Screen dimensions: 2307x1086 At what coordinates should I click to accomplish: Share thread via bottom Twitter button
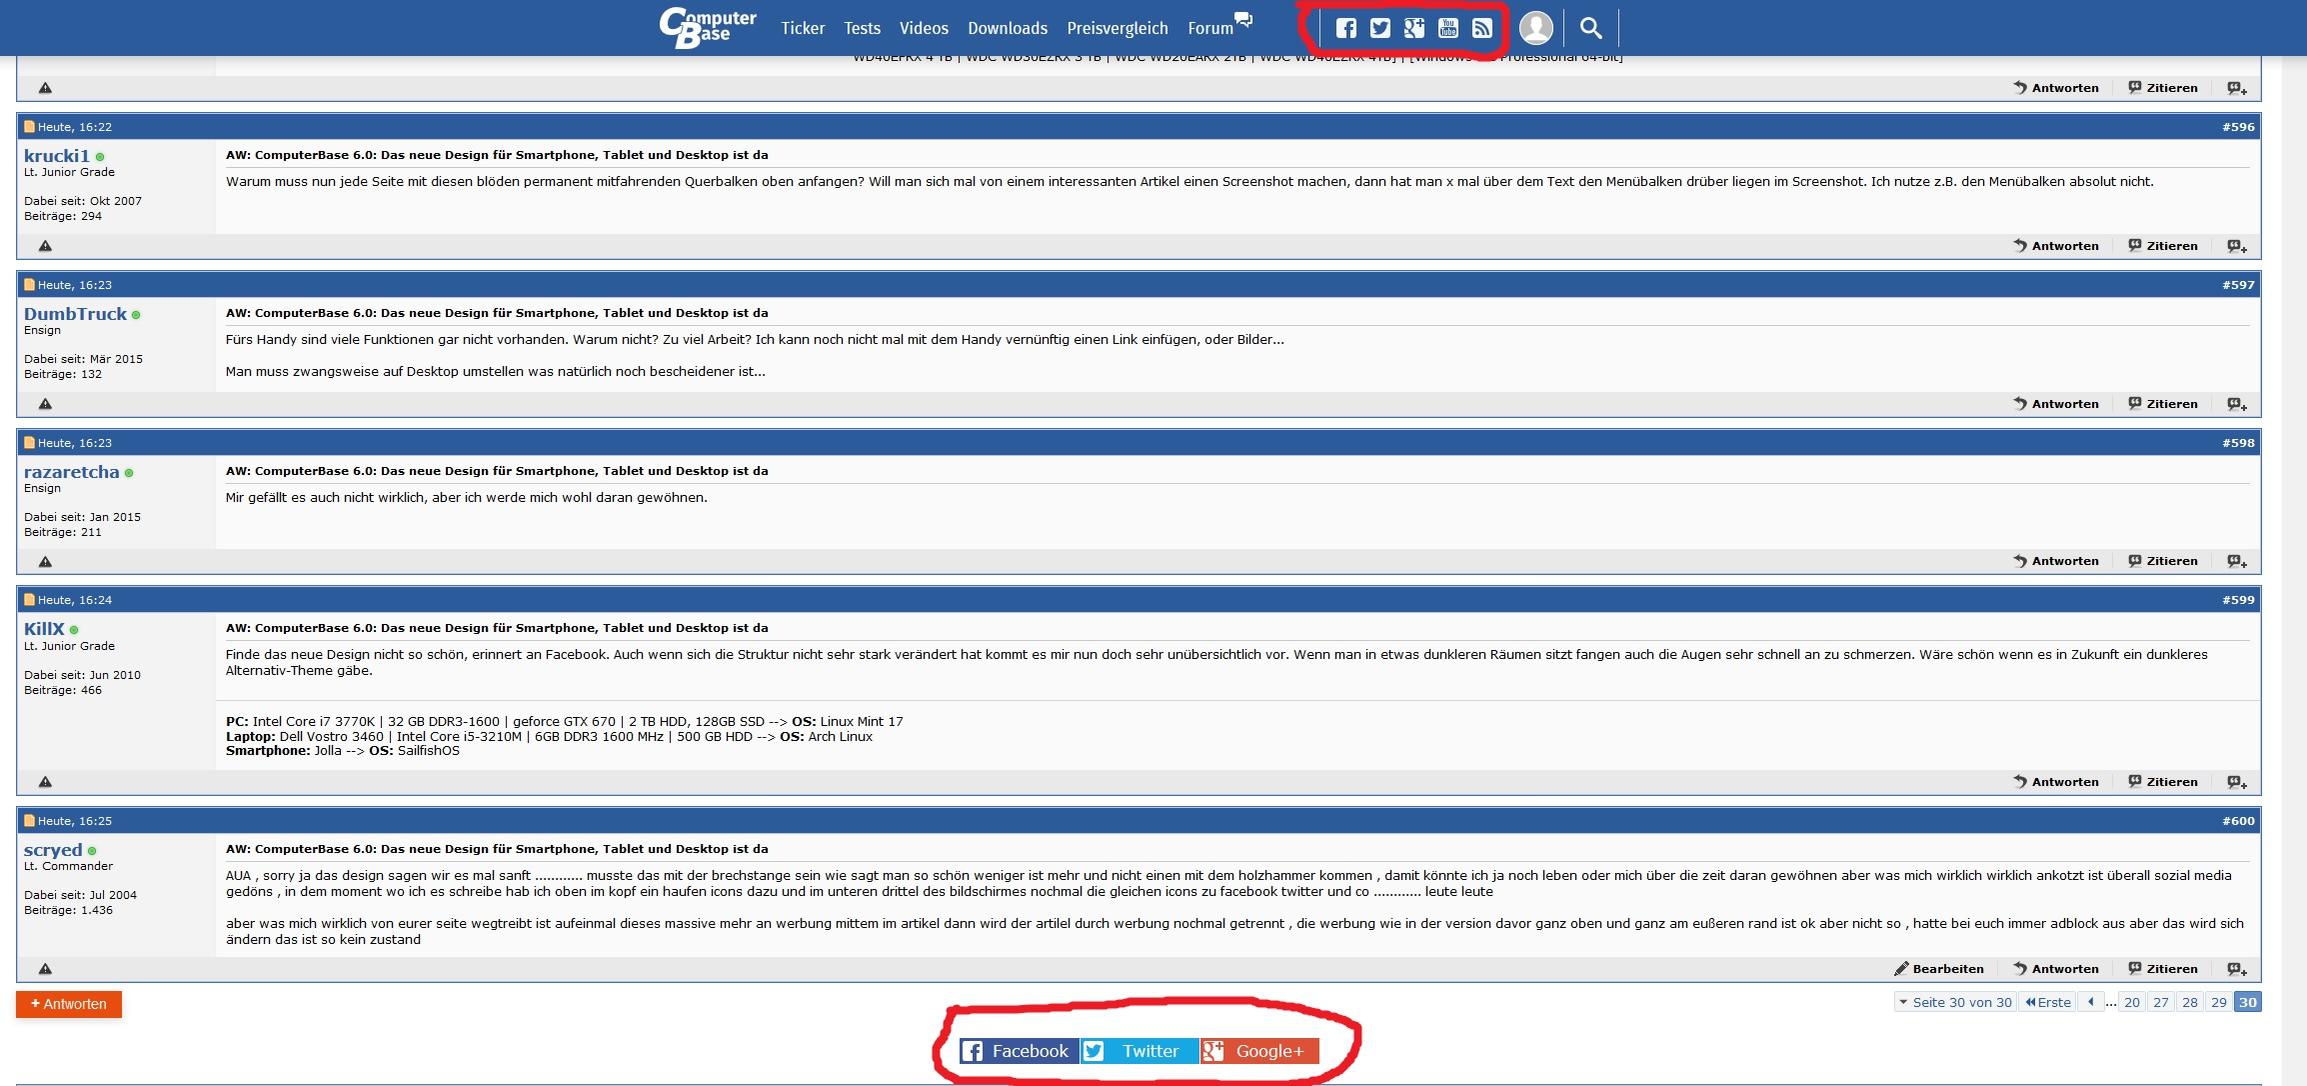coord(1139,1051)
